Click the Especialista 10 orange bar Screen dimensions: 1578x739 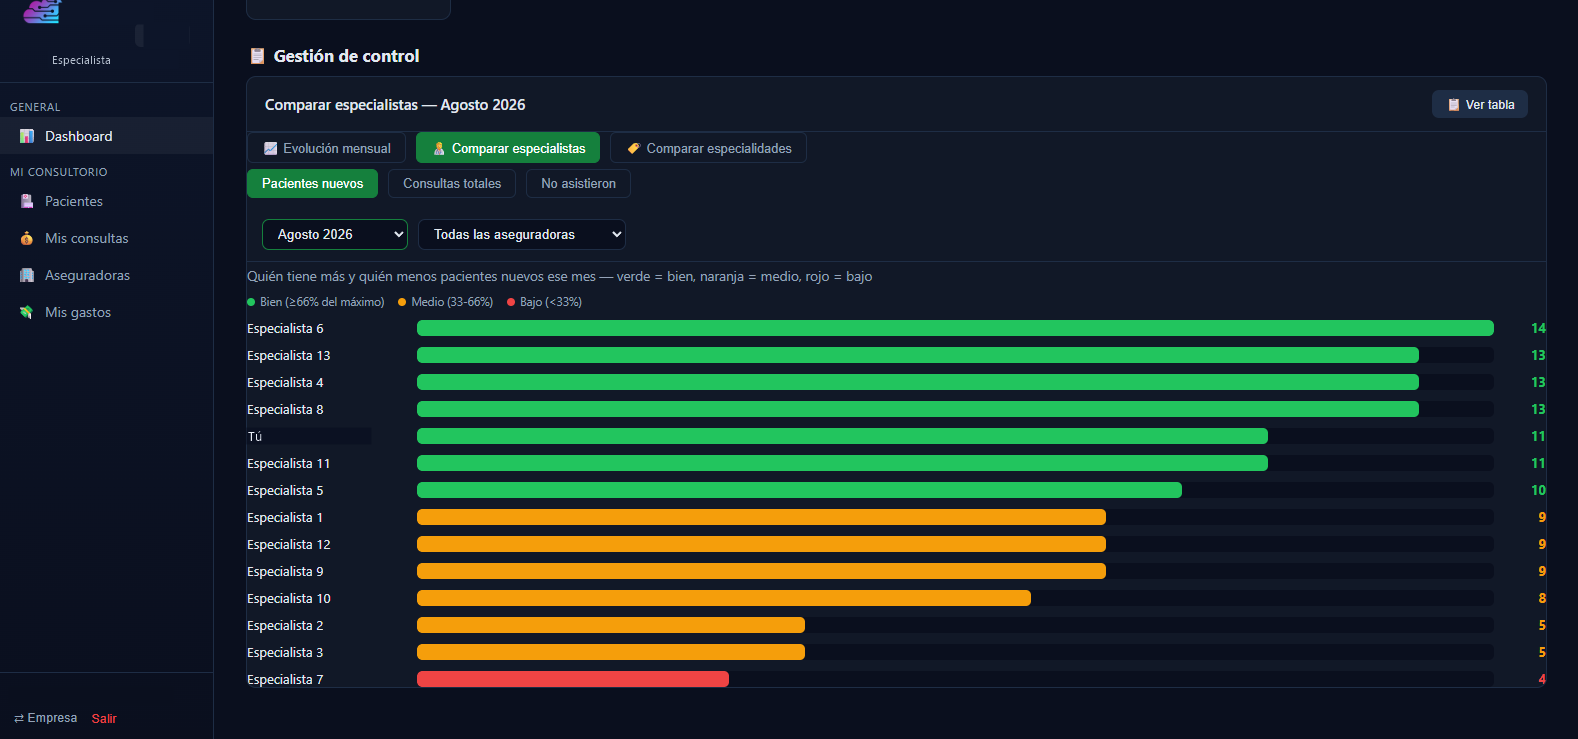(724, 598)
